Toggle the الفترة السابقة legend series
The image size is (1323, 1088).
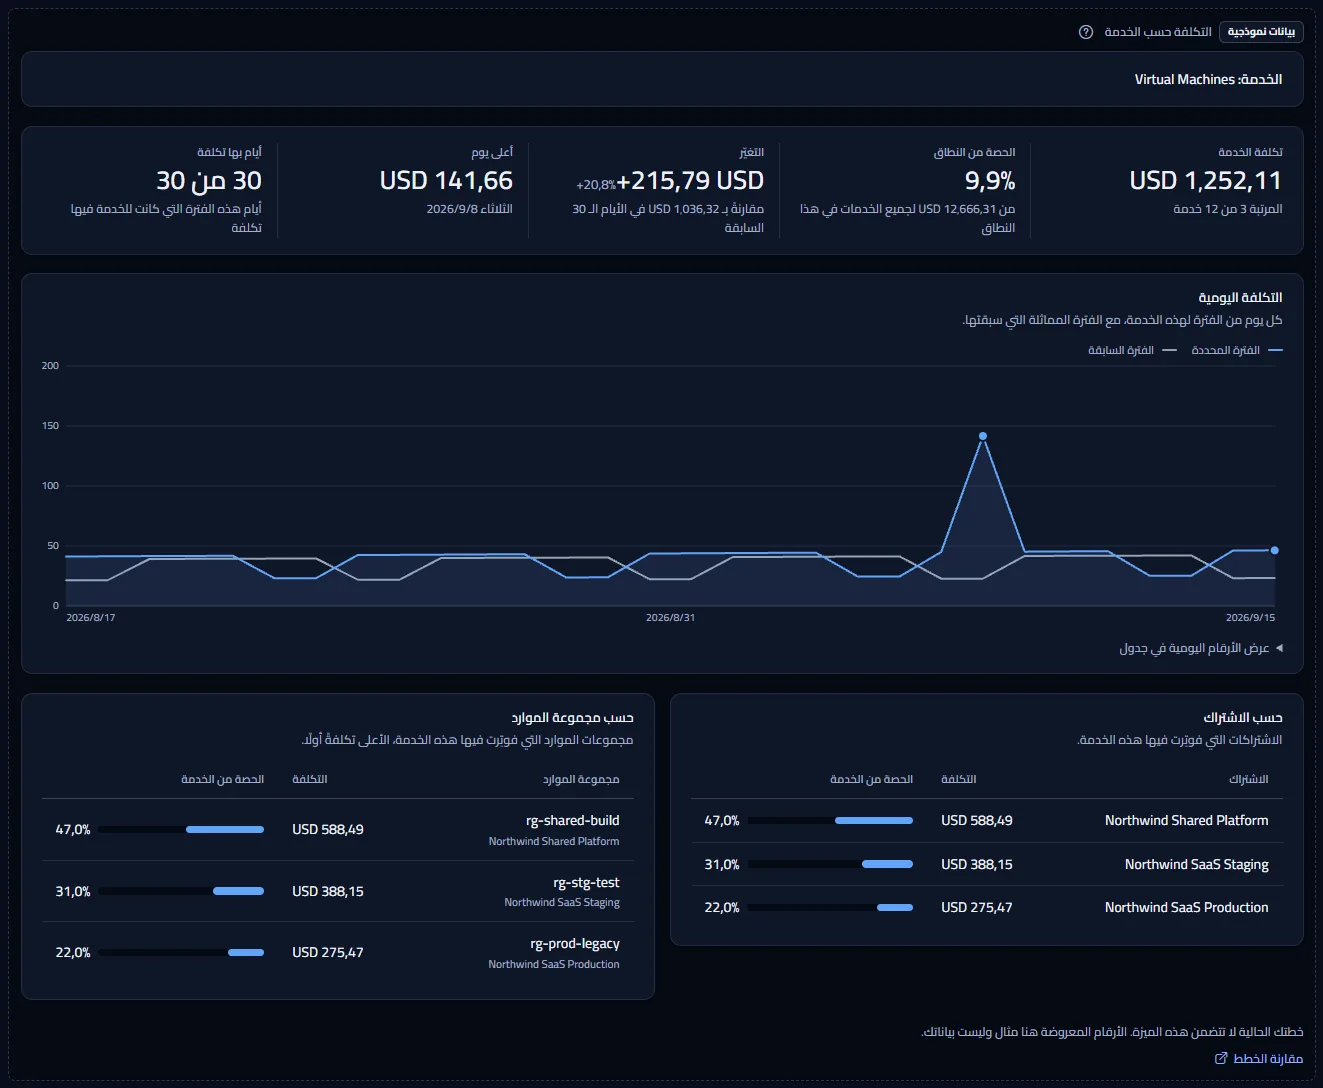tap(1132, 350)
